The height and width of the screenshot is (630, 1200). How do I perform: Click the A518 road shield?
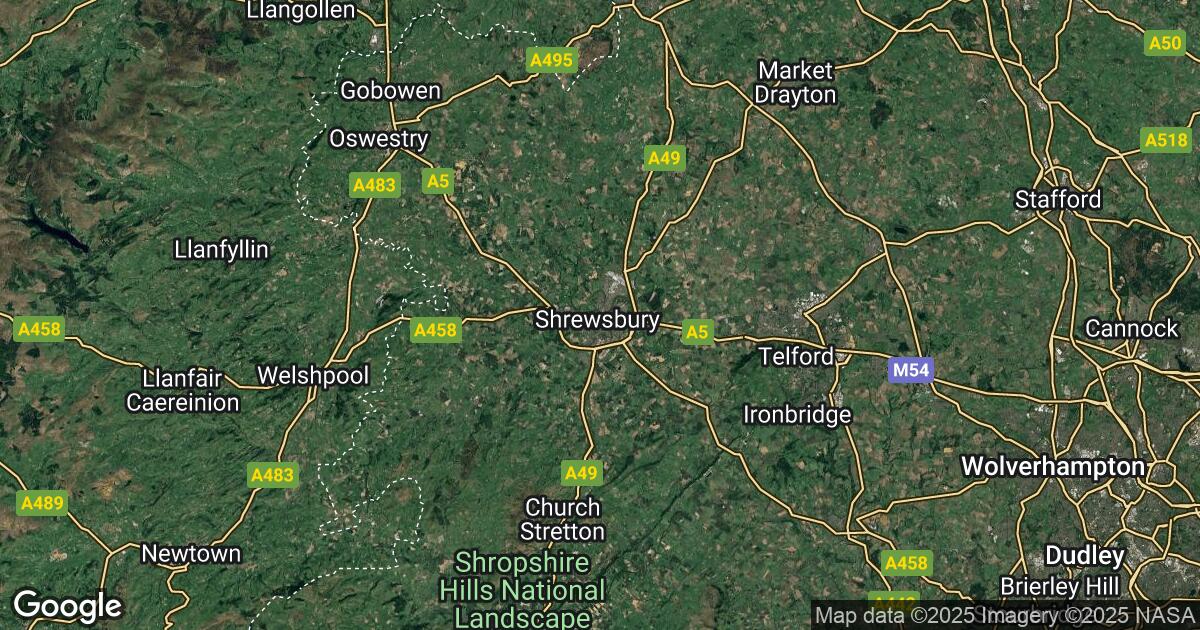(1167, 141)
